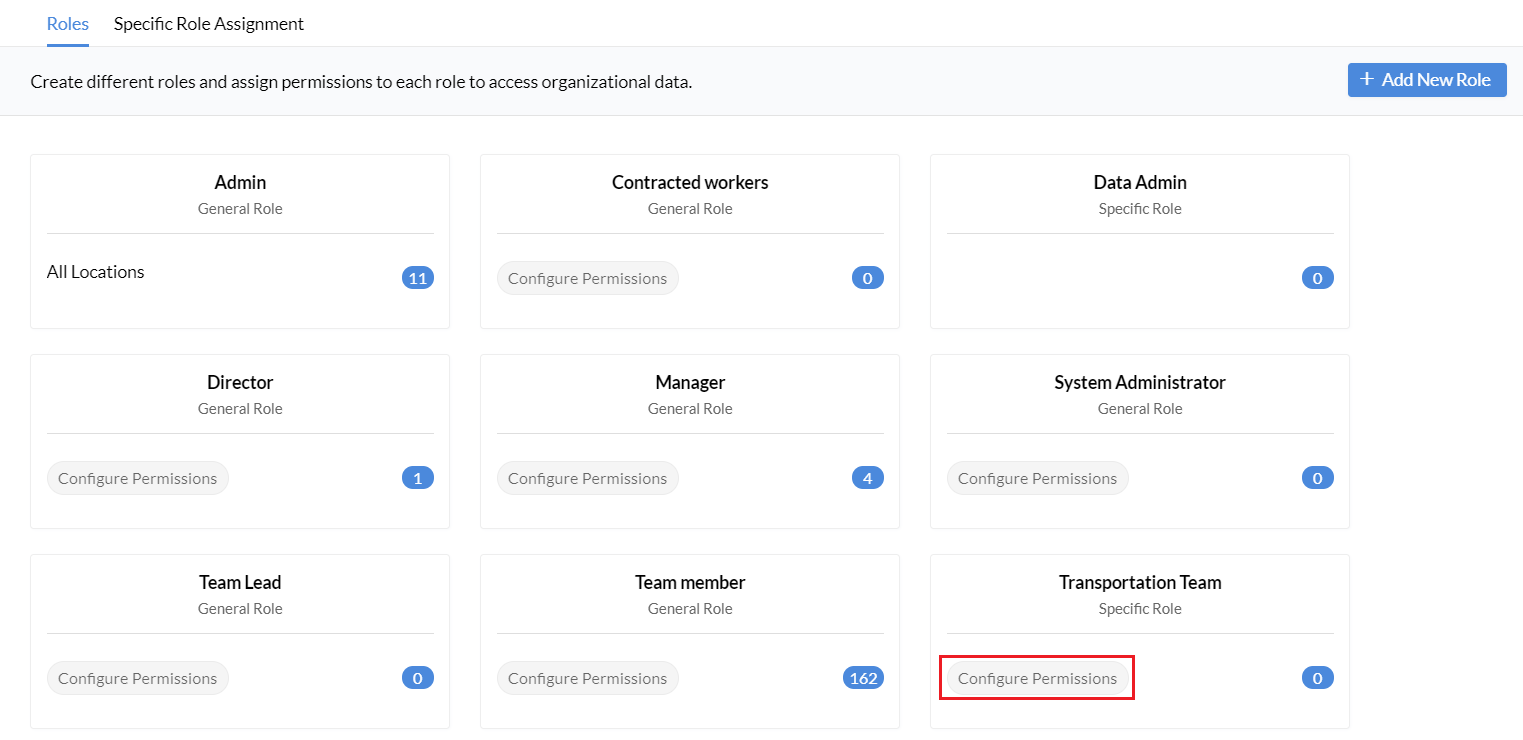Viewport: 1523px width, 740px height.
Task: Click the Add New Role button
Action: [x=1427, y=80]
